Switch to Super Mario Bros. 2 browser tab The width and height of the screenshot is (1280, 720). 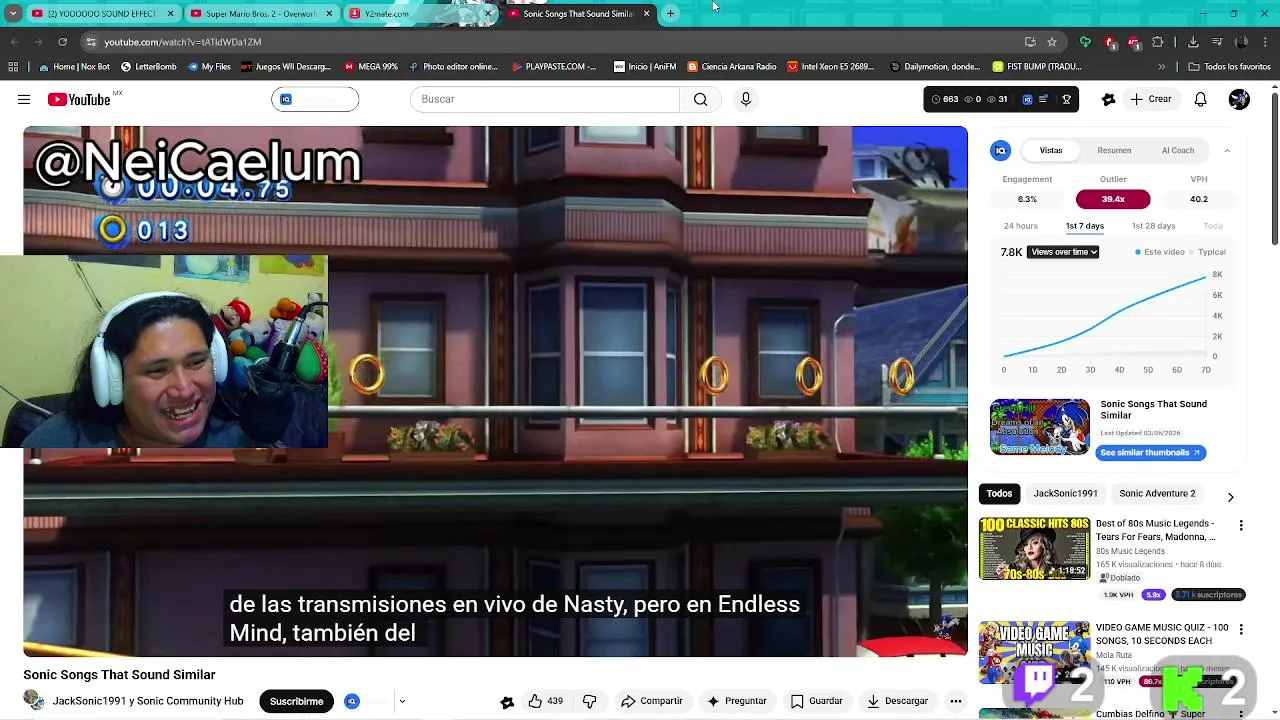pyautogui.click(x=262, y=14)
